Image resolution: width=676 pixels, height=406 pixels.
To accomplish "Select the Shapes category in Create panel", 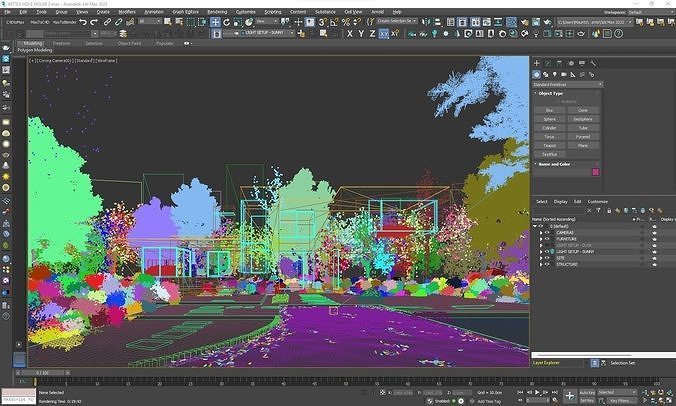I will pyautogui.click(x=545, y=75).
